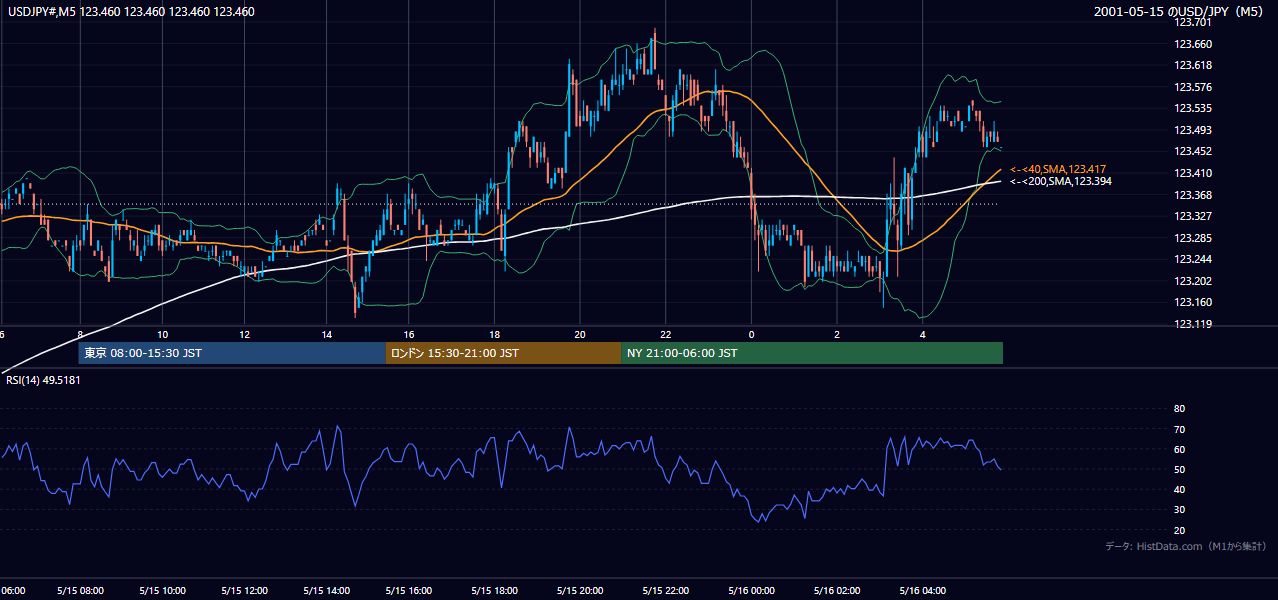The height and width of the screenshot is (600, 1278).
Task: Click hour tick 18 beneath the candlestick chart
Action: coord(494,334)
